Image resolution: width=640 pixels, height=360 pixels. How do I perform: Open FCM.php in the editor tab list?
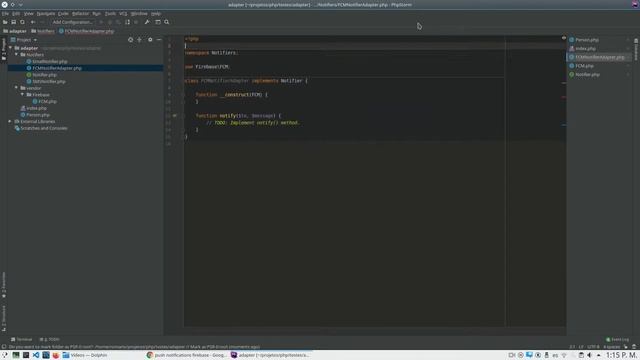(x=582, y=66)
